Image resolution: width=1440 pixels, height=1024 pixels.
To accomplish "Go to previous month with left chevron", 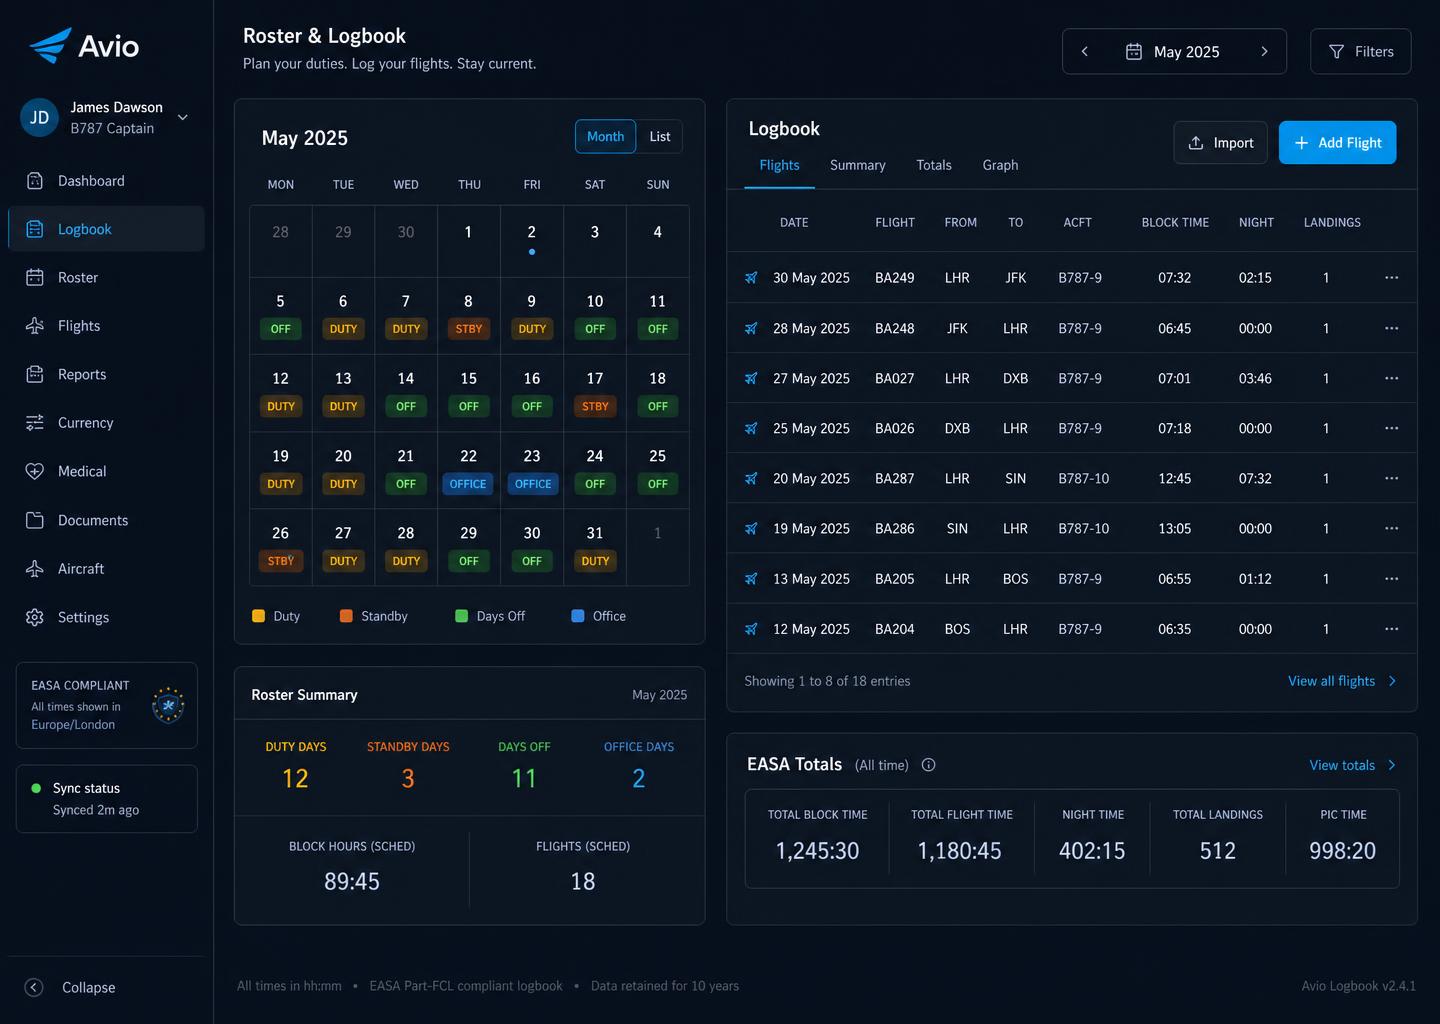I will [1084, 52].
